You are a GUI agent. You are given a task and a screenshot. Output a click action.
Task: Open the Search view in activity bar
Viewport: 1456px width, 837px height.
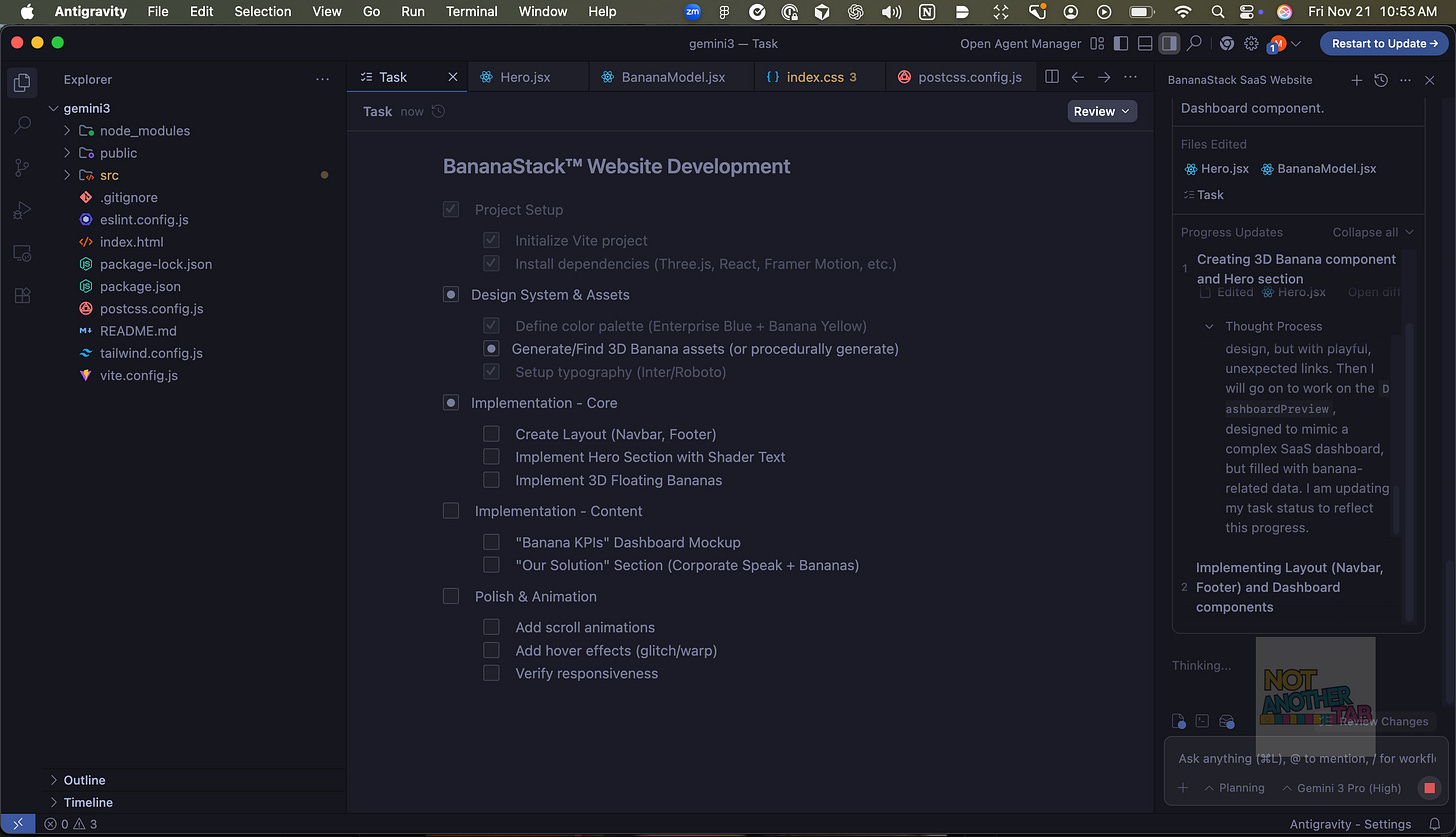pos(22,125)
